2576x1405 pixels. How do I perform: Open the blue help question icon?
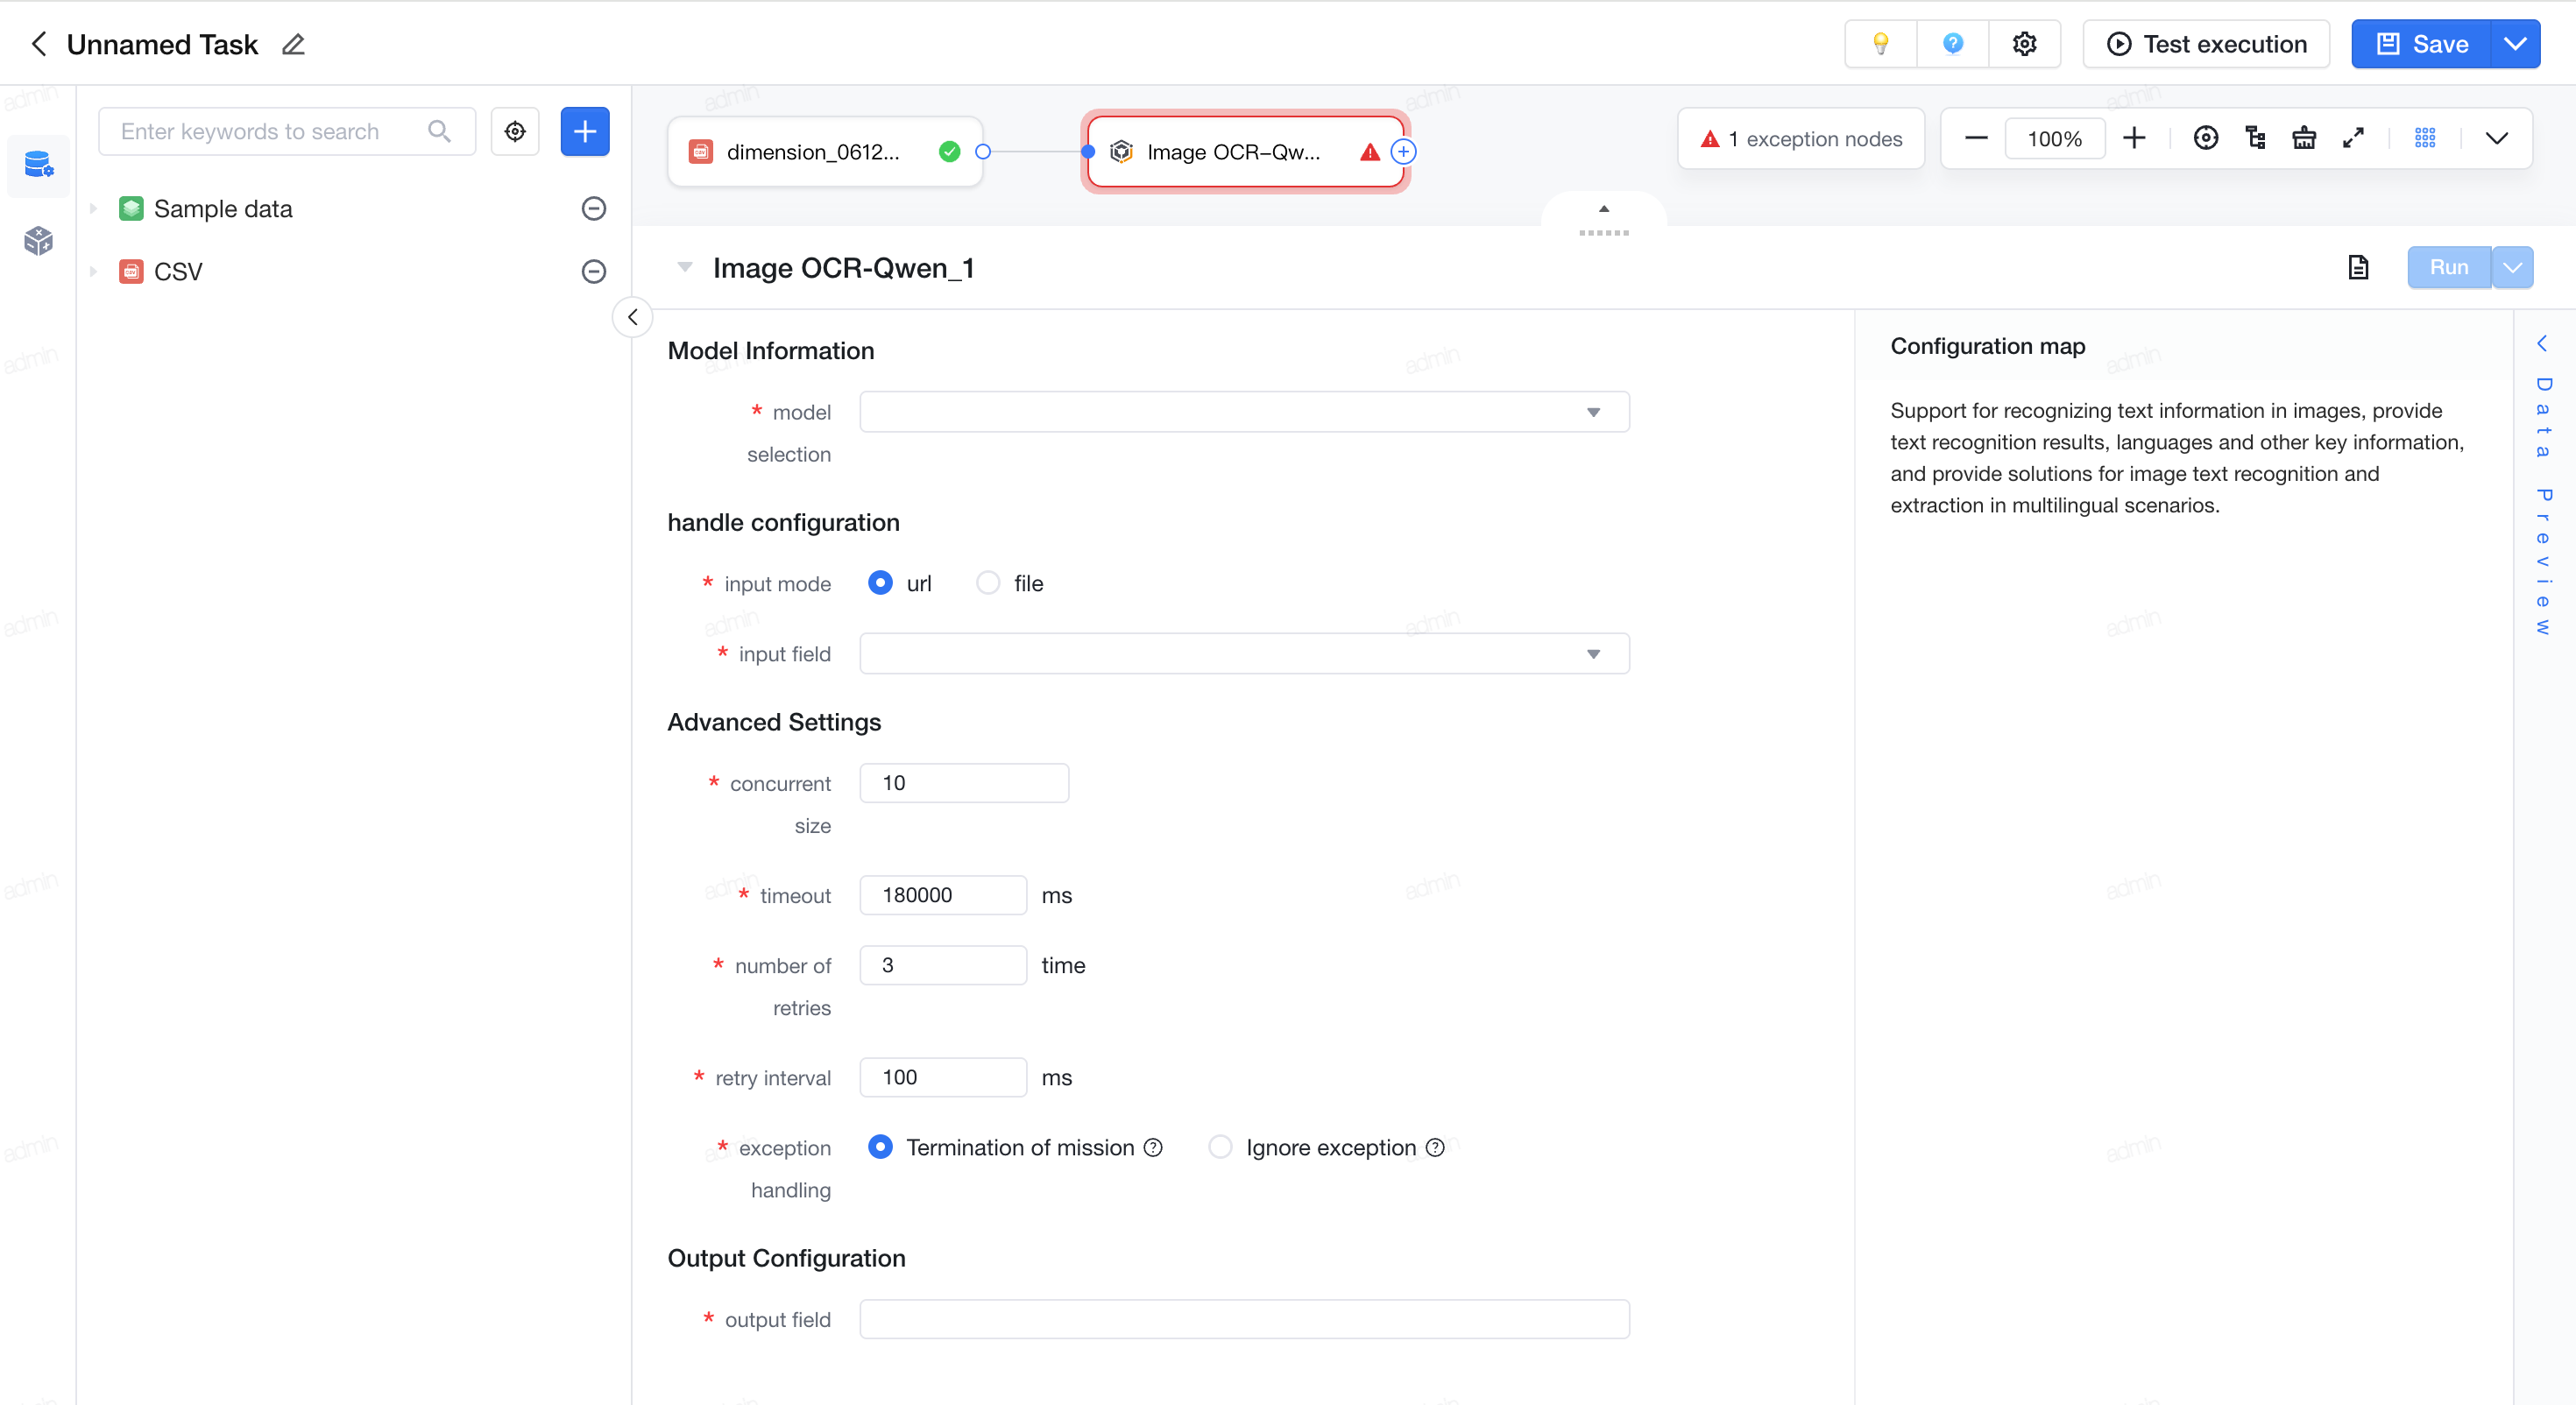pyautogui.click(x=1952, y=44)
